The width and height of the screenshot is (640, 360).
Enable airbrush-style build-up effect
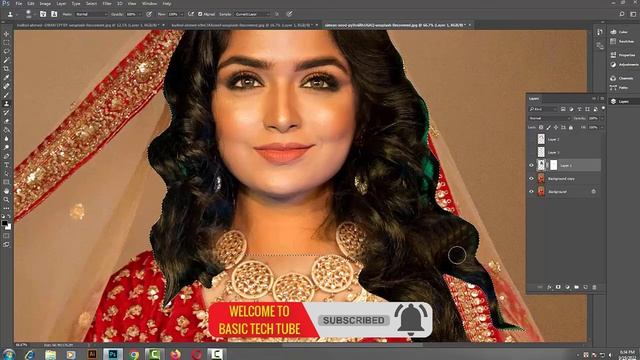click(191, 14)
